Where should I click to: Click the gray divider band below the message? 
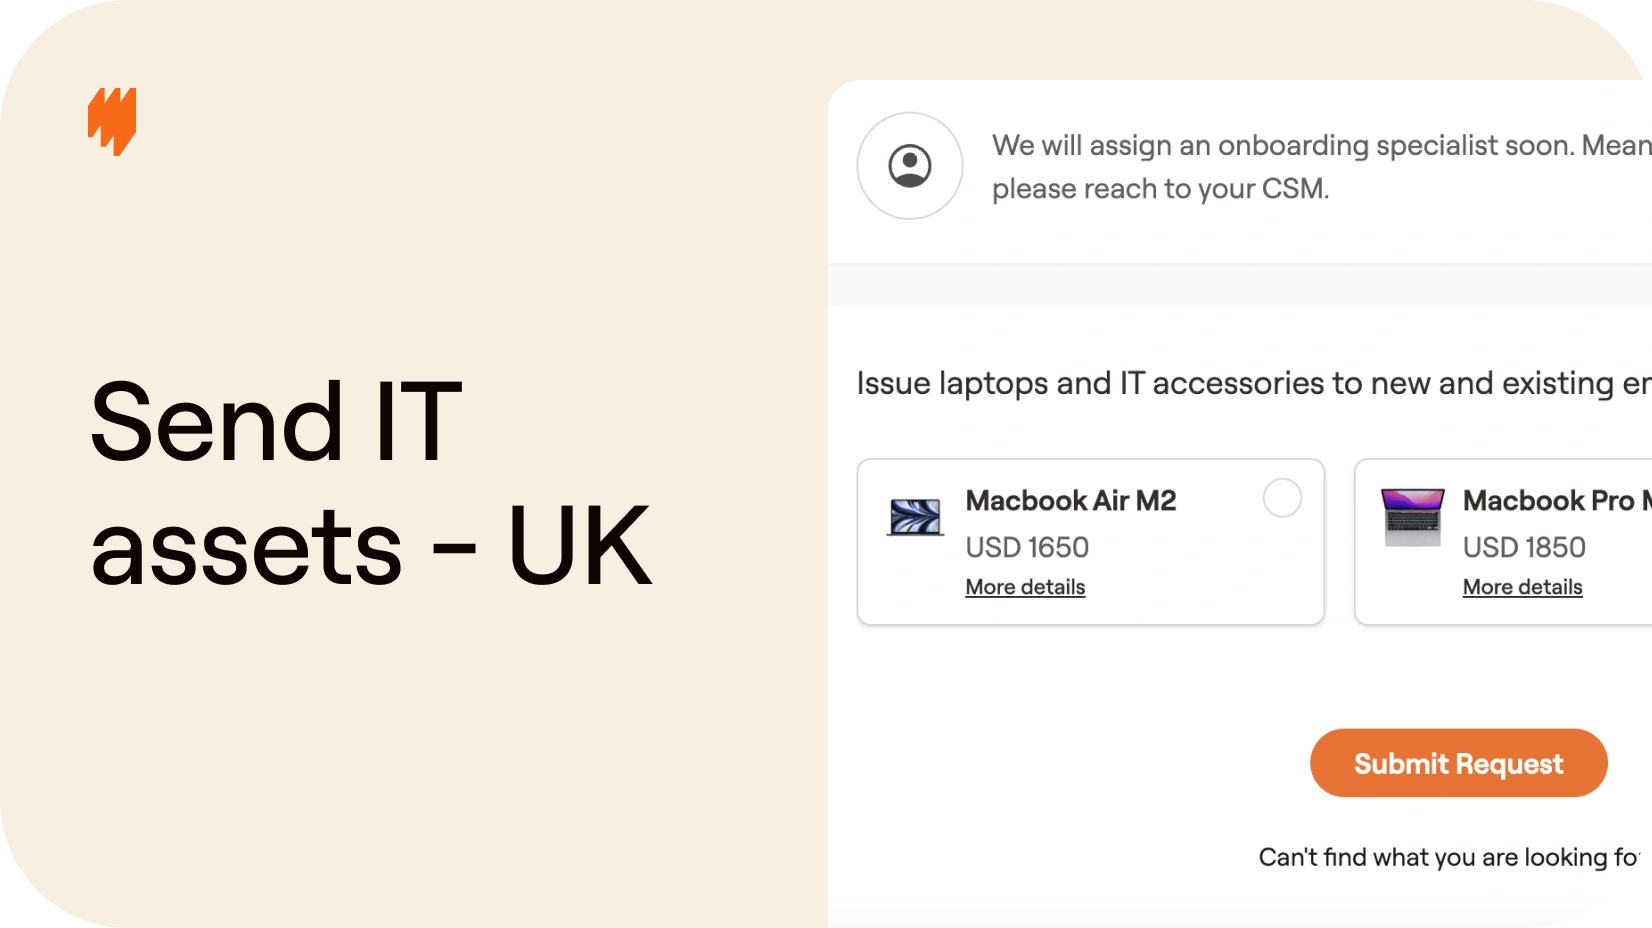click(x=1240, y=285)
